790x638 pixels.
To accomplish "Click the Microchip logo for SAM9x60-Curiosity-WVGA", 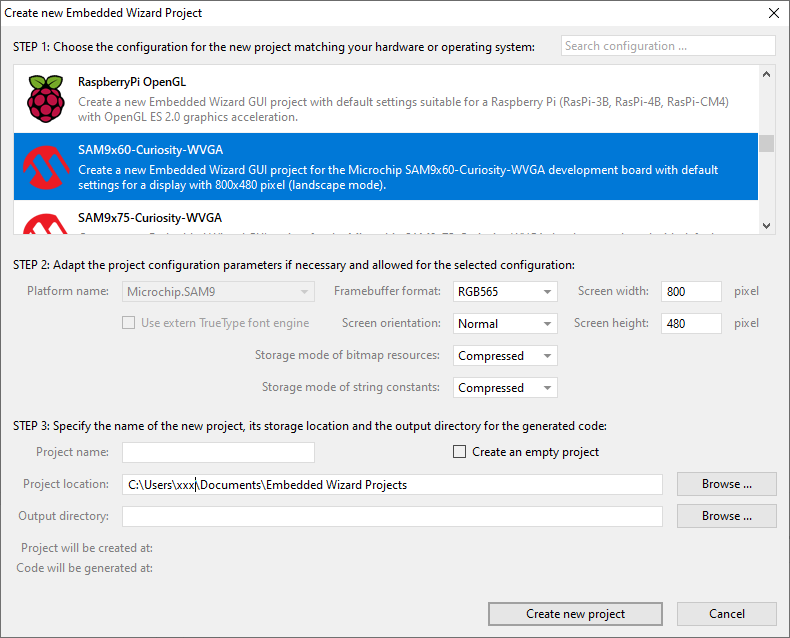I will click(x=44, y=166).
